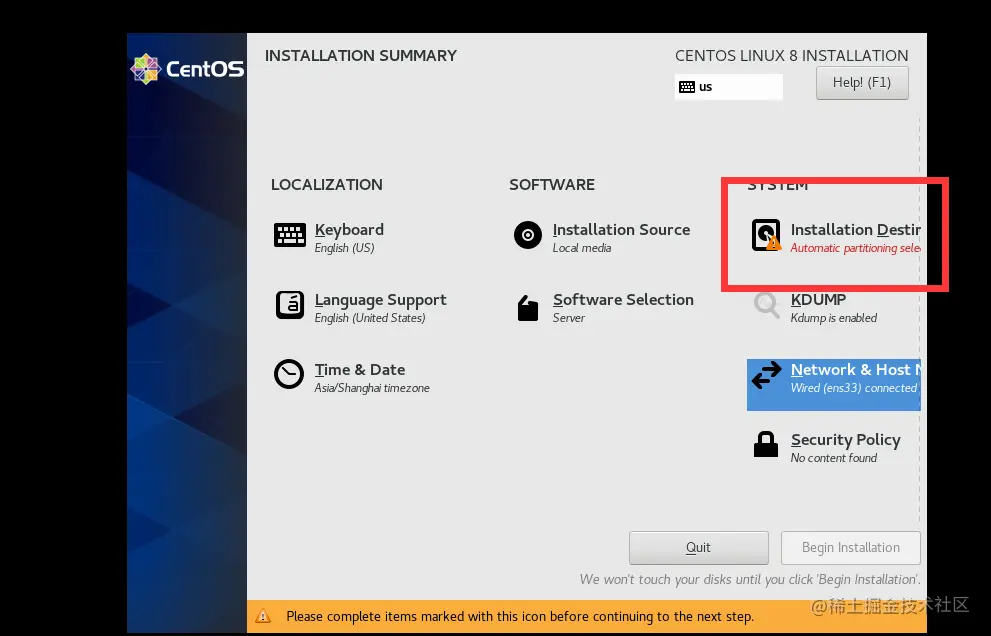Click the Software Selection package icon
991x636 pixels.
point(528,308)
